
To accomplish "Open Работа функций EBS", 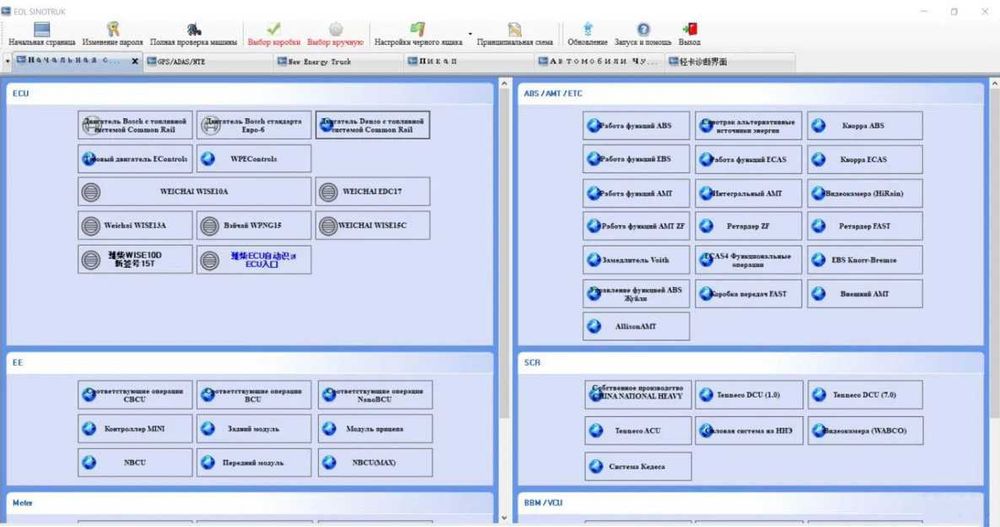I will click(636, 159).
